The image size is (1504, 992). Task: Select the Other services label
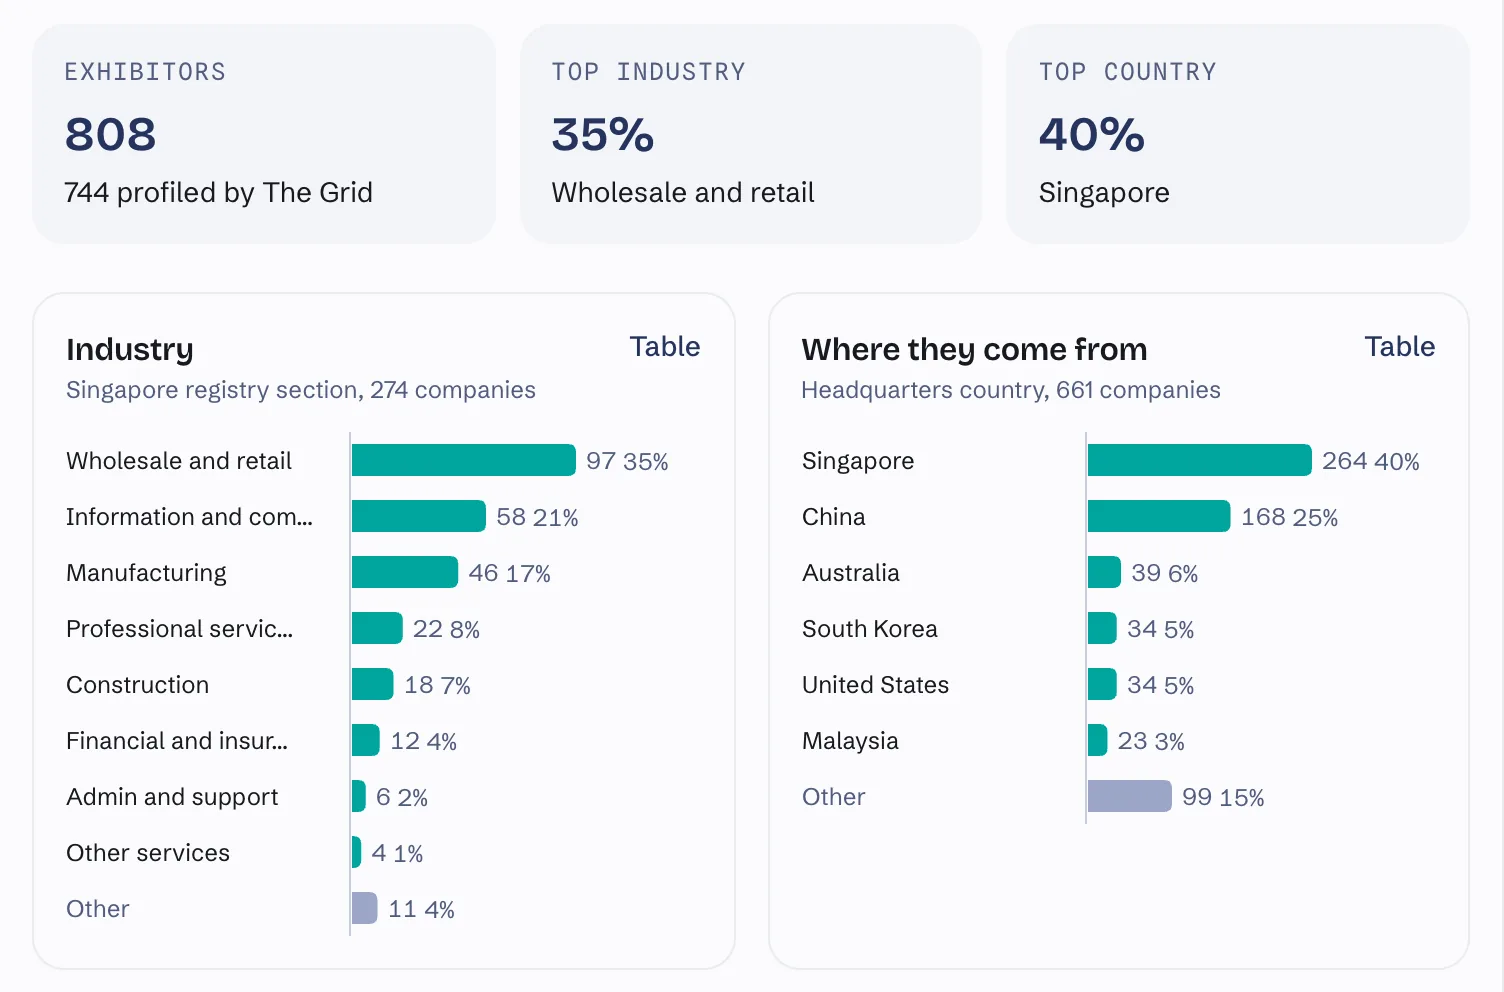tap(148, 853)
